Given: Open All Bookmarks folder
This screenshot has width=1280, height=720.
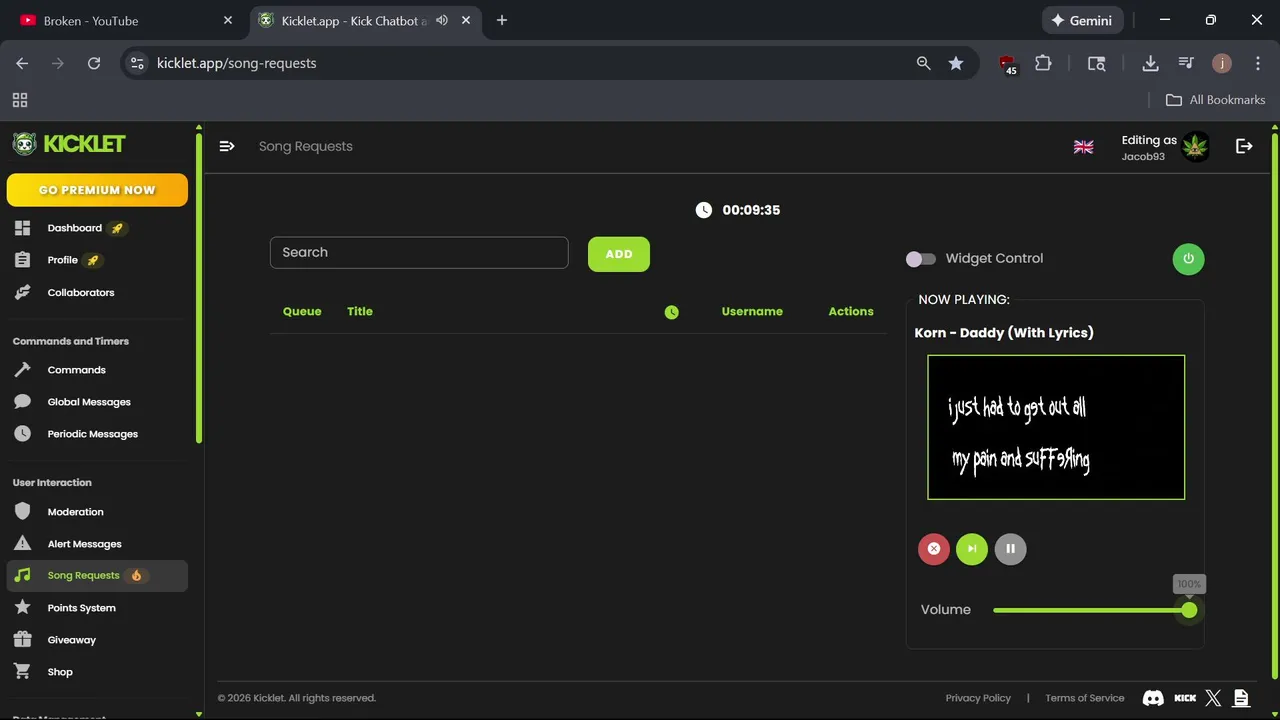Looking at the screenshot, I should click(1216, 100).
